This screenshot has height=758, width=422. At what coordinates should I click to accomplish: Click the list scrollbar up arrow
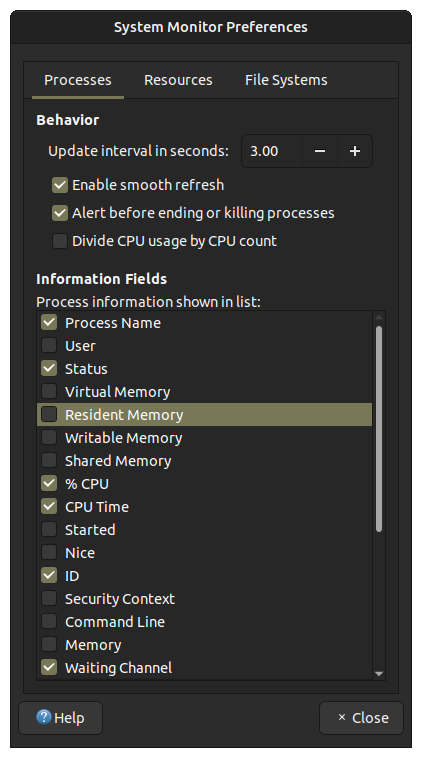379,318
